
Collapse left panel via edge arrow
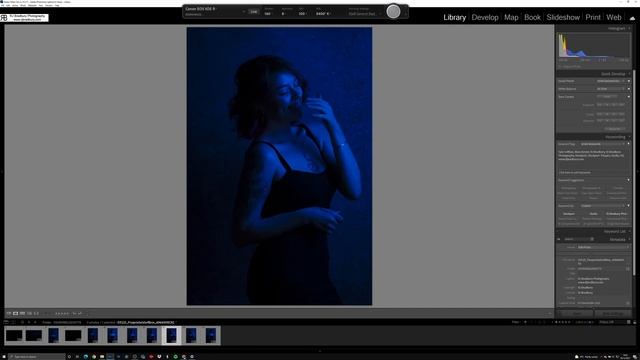(x=2, y=171)
